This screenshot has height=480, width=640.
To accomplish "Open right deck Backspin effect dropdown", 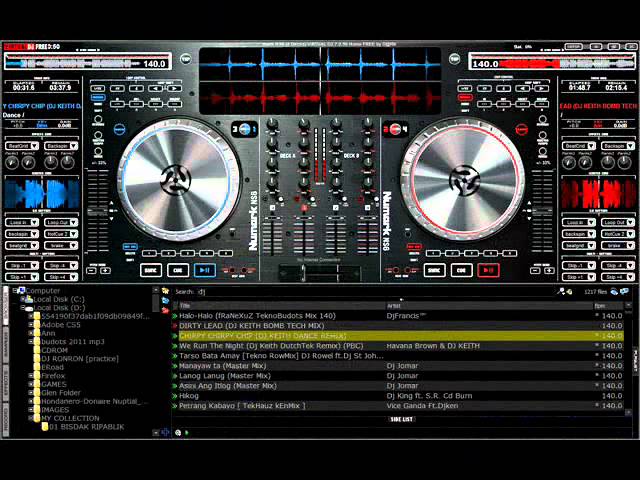I will (x=618, y=146).
